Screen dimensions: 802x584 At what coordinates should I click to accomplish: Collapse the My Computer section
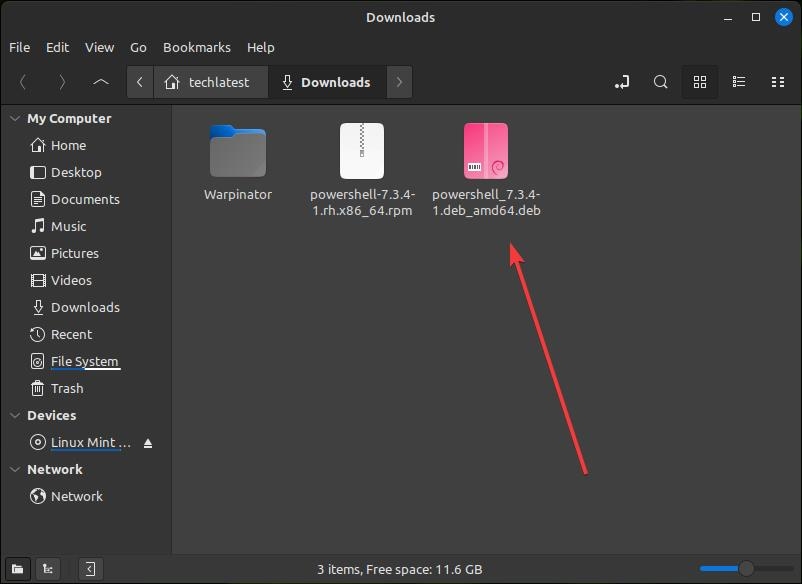tap(15, 118)
